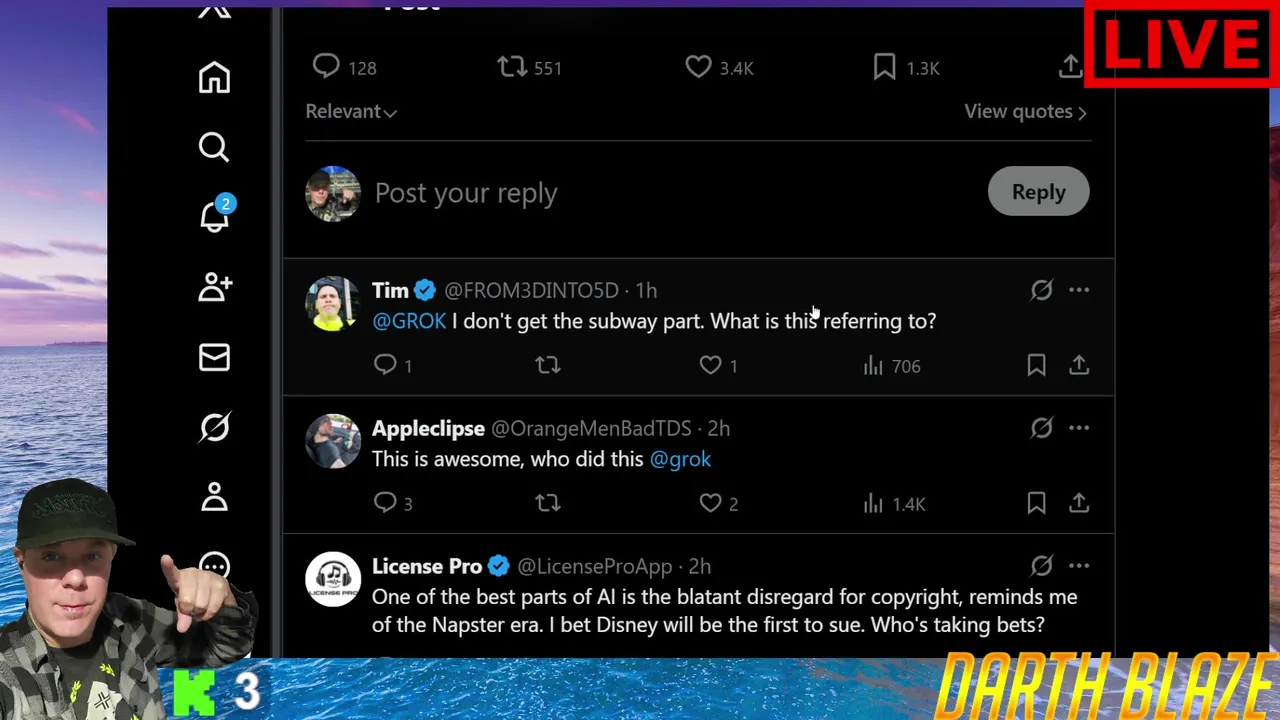1280x720 pixels.
Task: Open more options on Tim's reply
Action: tap(1078, 290)
